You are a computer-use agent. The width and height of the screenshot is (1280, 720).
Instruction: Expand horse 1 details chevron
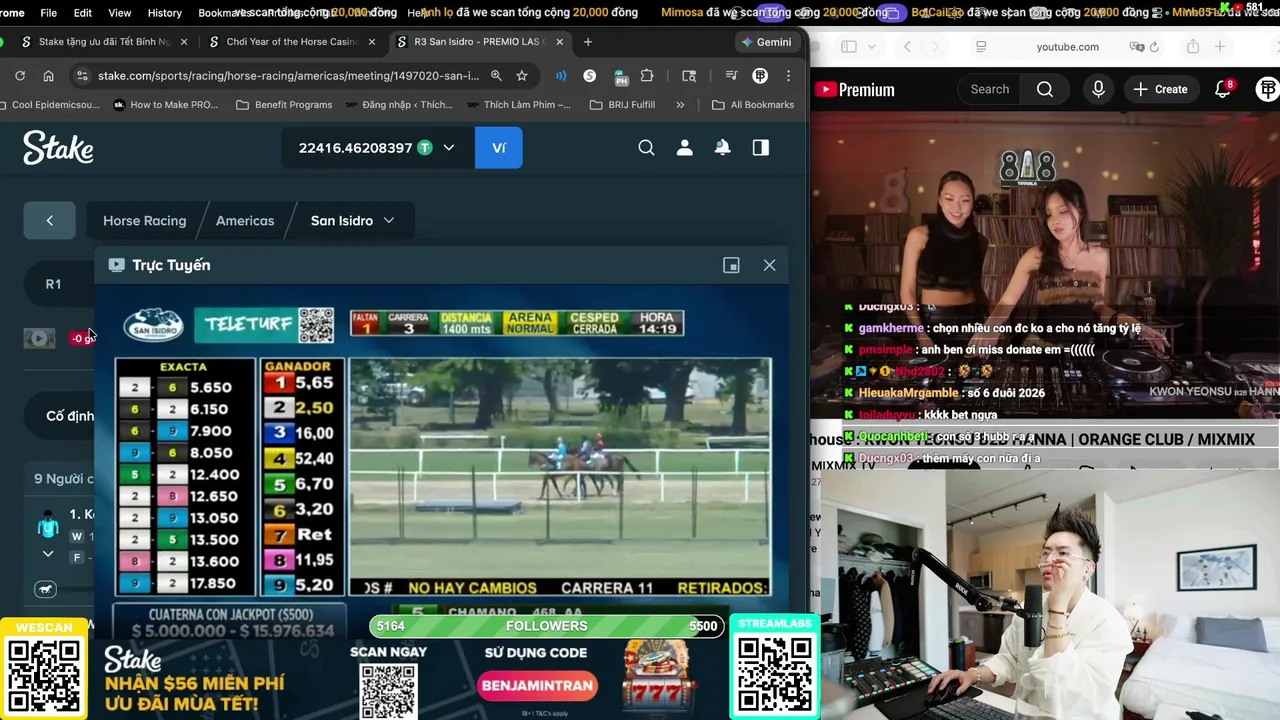(47, 553)
